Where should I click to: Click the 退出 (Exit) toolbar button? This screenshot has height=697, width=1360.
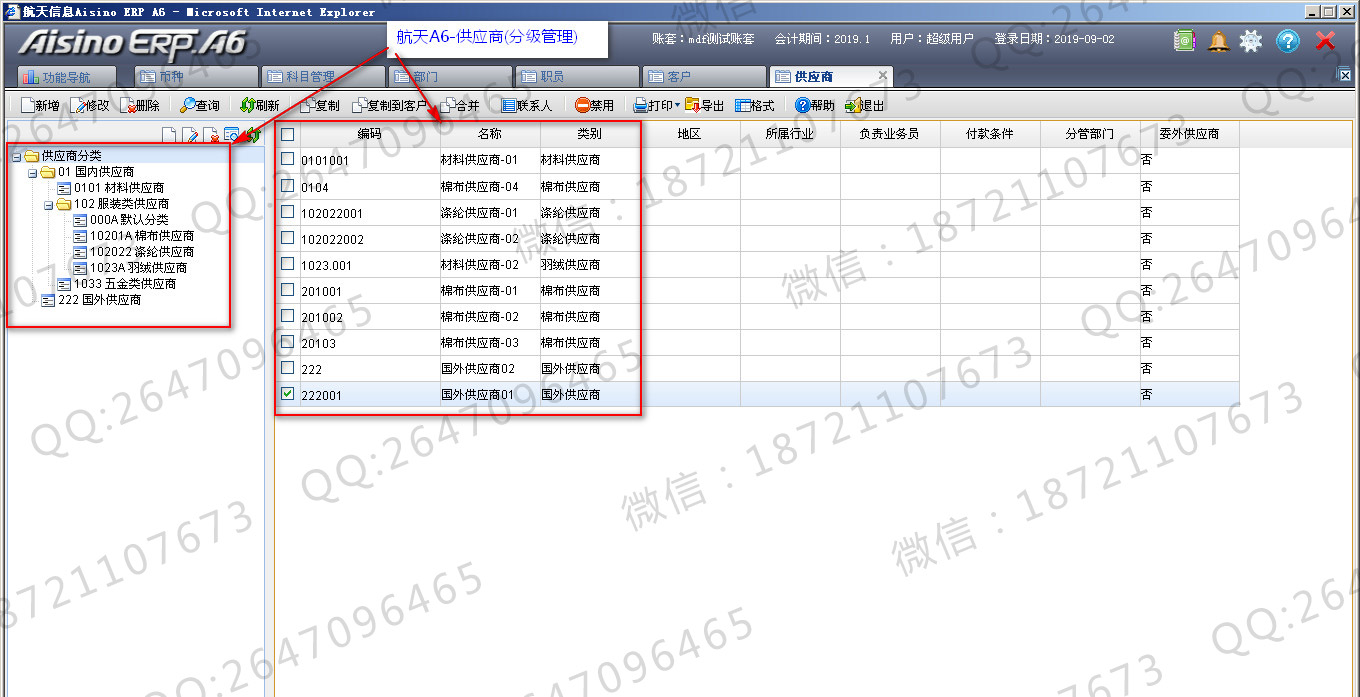tap(865, 105)
